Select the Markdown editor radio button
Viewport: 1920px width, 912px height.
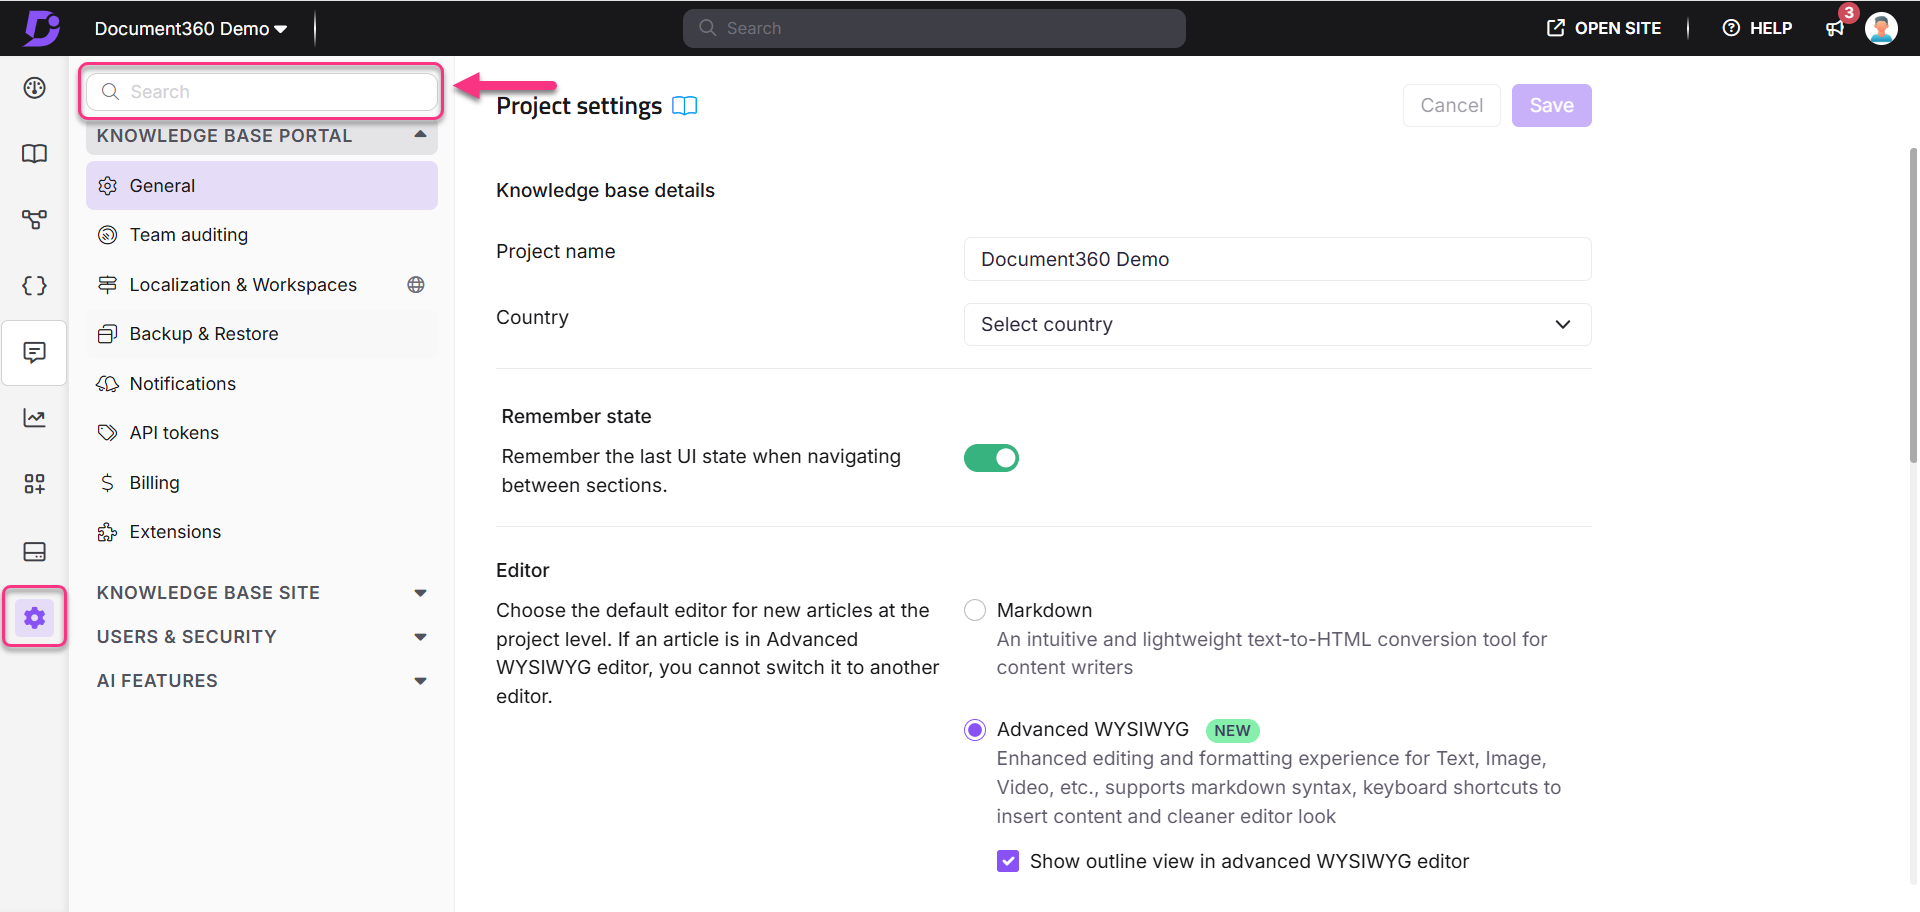click(x=975, y=610)
